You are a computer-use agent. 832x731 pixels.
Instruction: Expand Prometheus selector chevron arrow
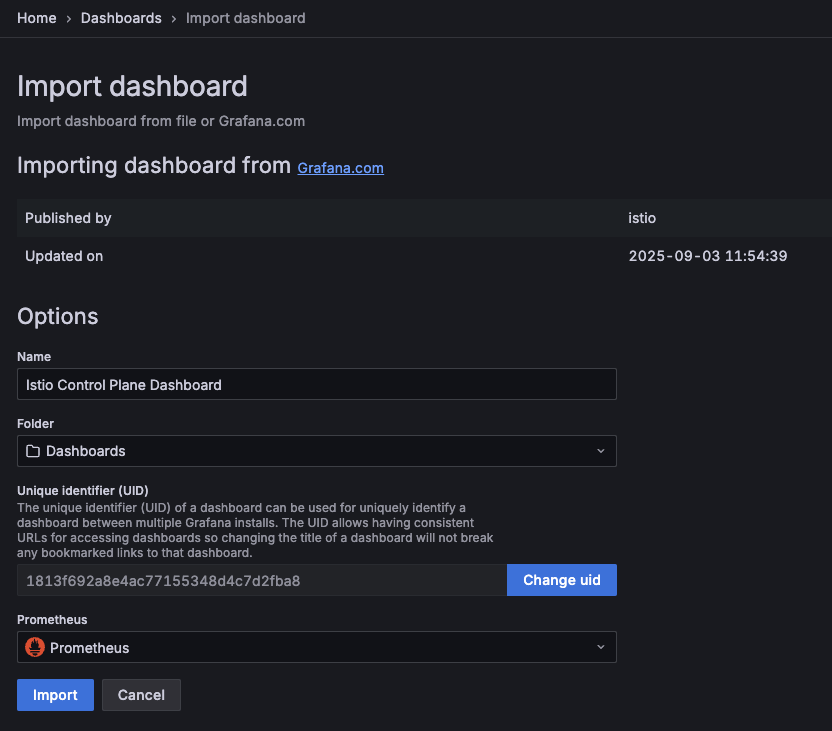tap(601, 647)
